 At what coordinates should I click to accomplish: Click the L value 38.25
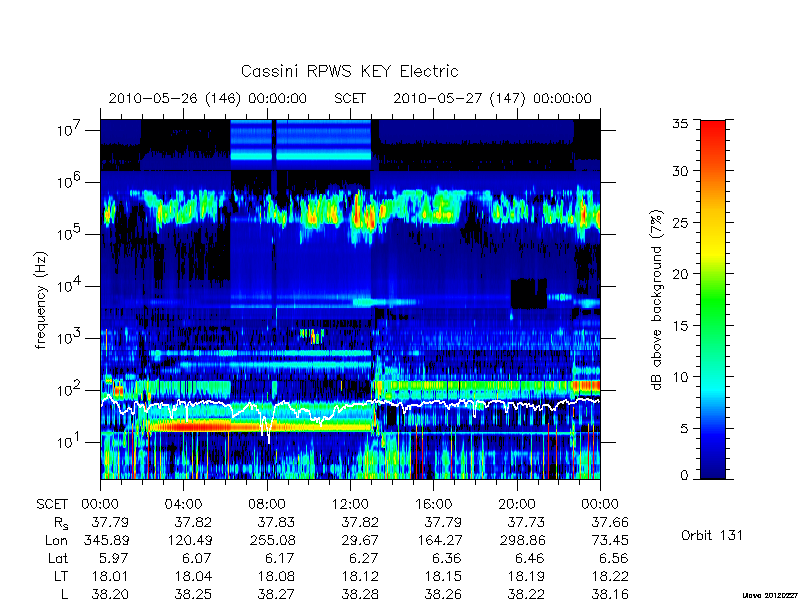tap(193, 594)
